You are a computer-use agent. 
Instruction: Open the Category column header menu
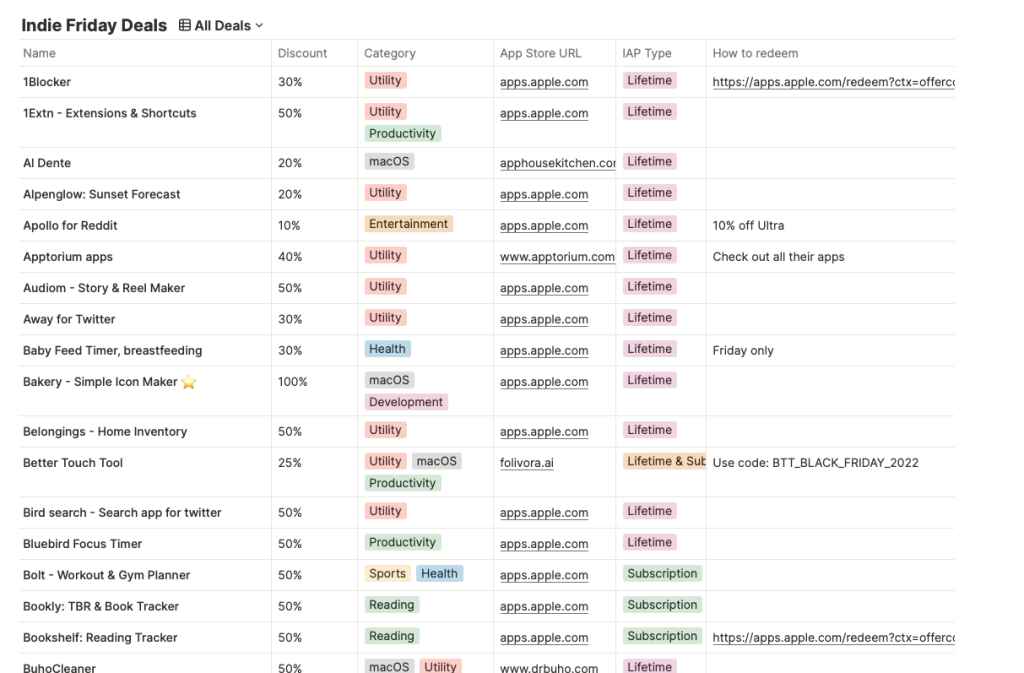pyautogui.click(x=389, y=53)
